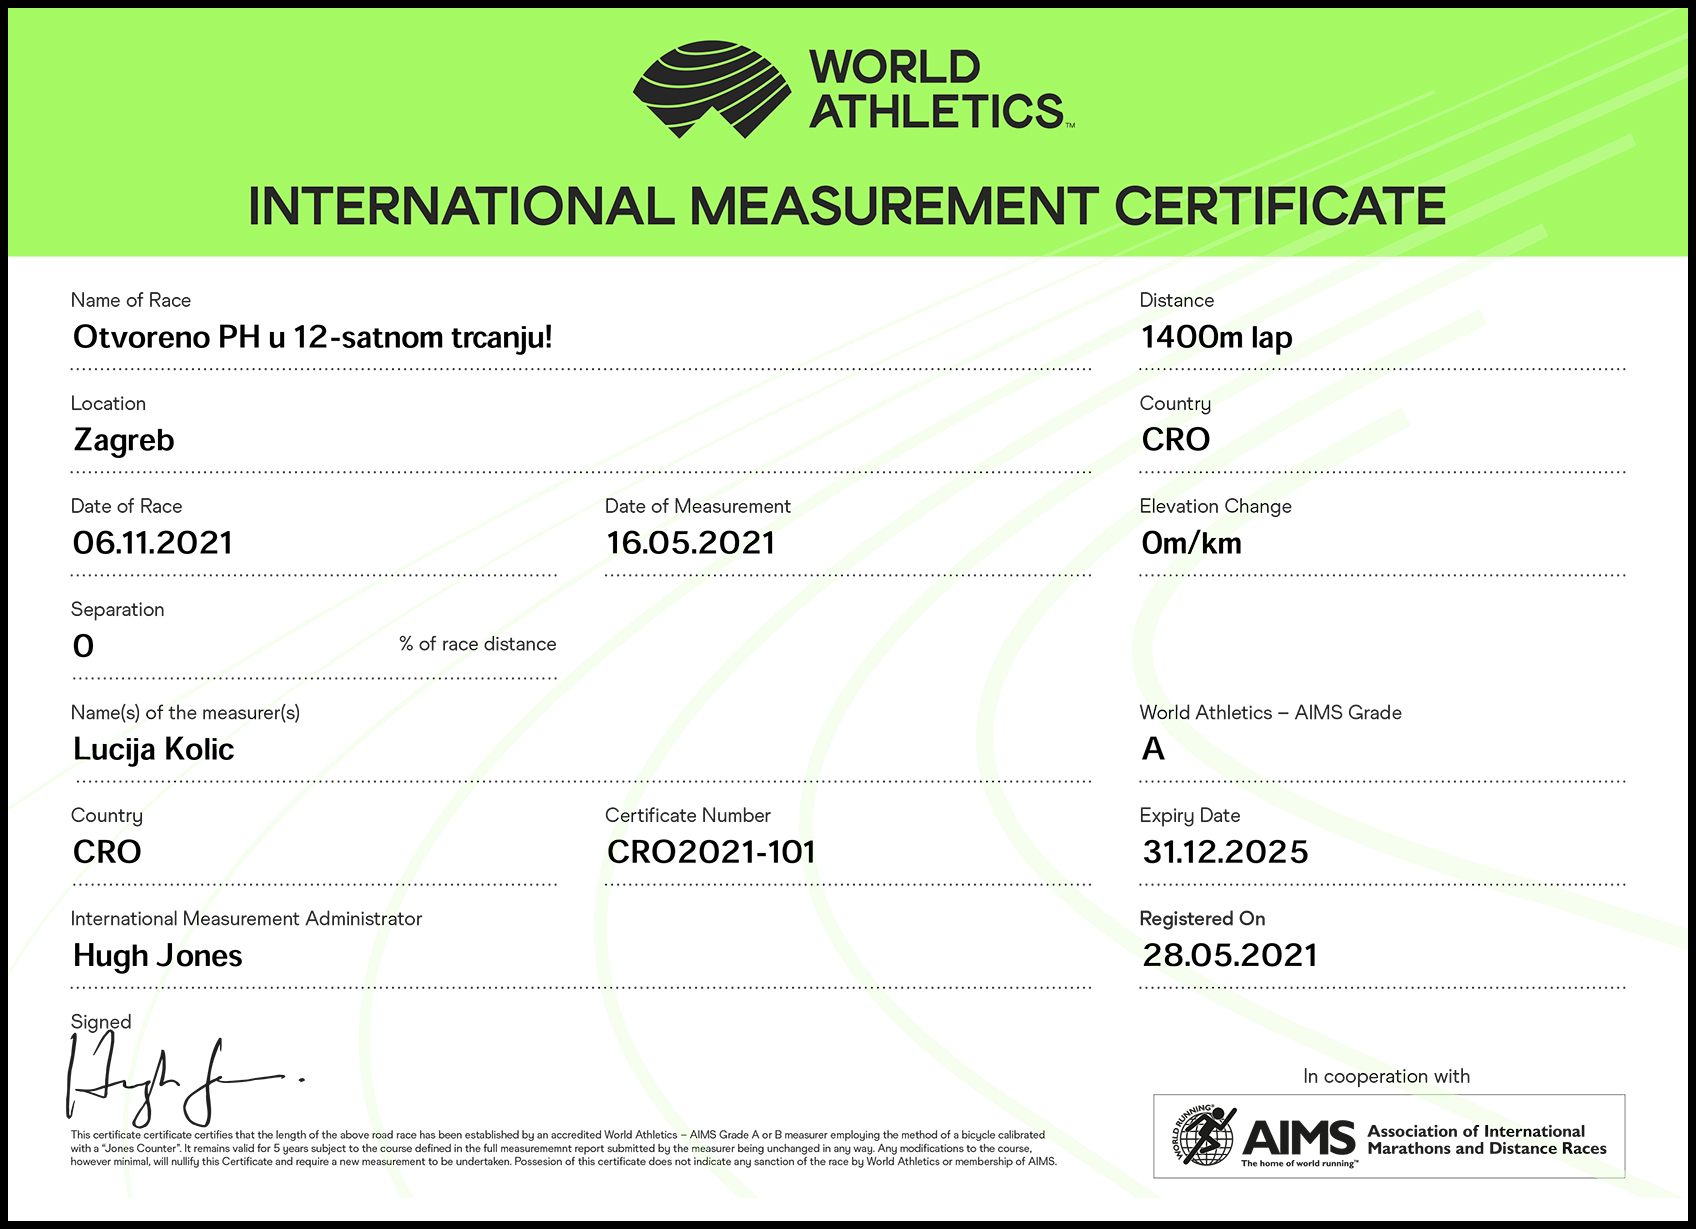This screenshot has width=1696, height=1229.
Task: Click the 'Date of Measurement' label
Action: [x=698, y=506]
